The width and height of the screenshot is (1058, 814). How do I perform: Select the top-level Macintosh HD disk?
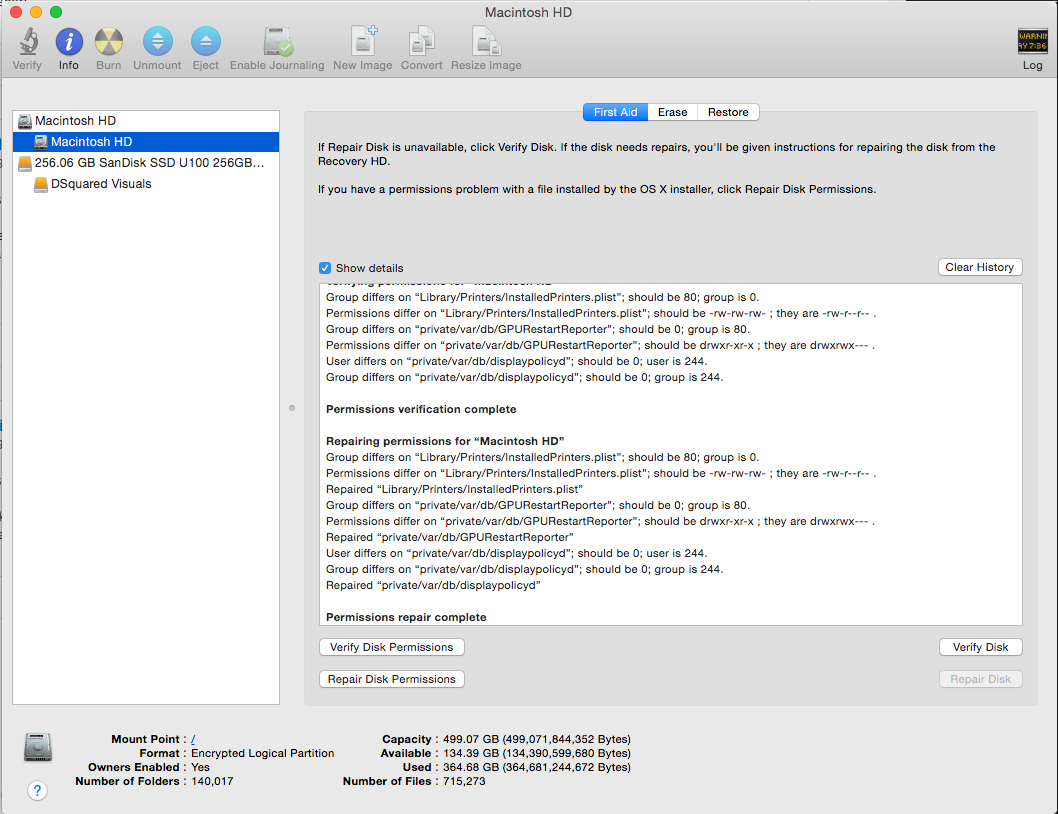146,121
